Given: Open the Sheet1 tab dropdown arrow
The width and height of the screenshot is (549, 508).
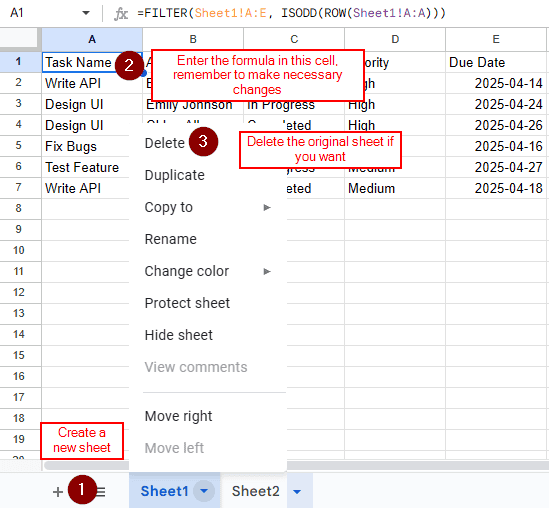Looking at the screenshot, I should 204,491.
